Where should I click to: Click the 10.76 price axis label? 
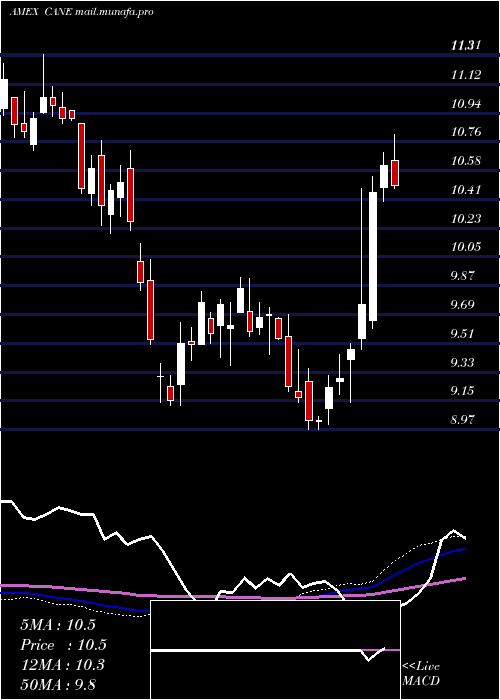[466, 132]
